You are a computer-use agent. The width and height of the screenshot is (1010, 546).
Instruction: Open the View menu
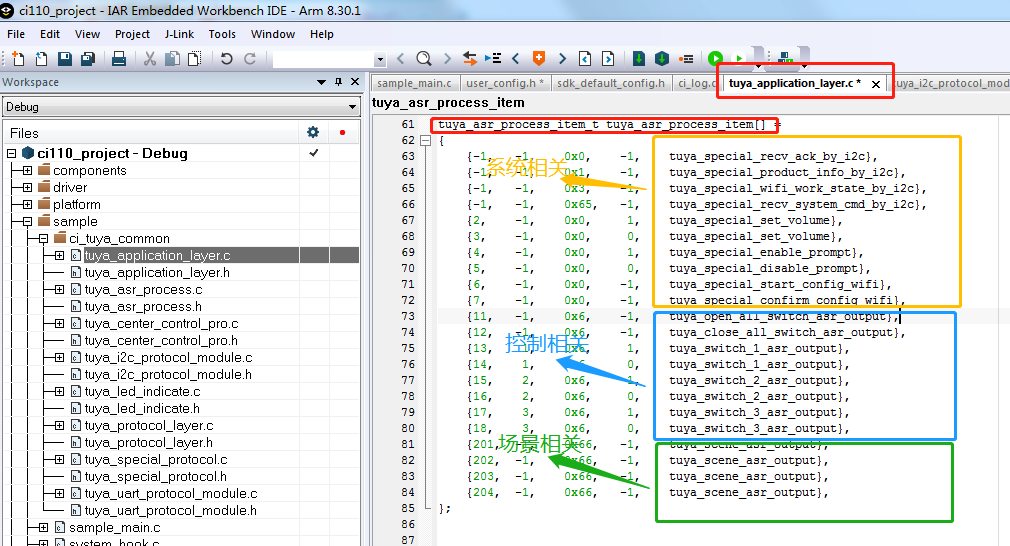coord(87,34)
